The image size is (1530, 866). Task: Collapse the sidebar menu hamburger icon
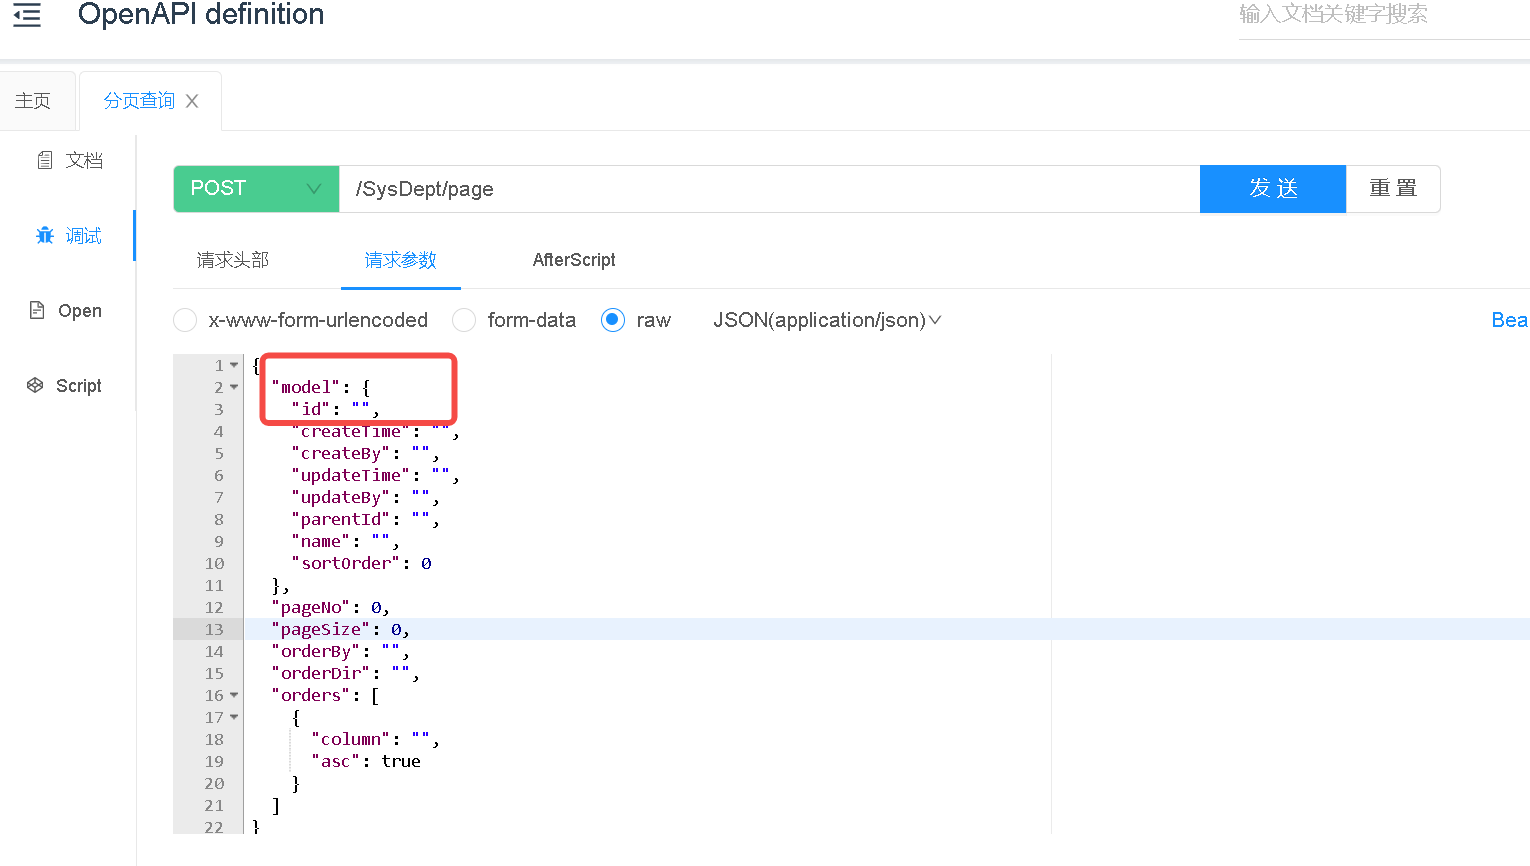[x=27, y=15]
